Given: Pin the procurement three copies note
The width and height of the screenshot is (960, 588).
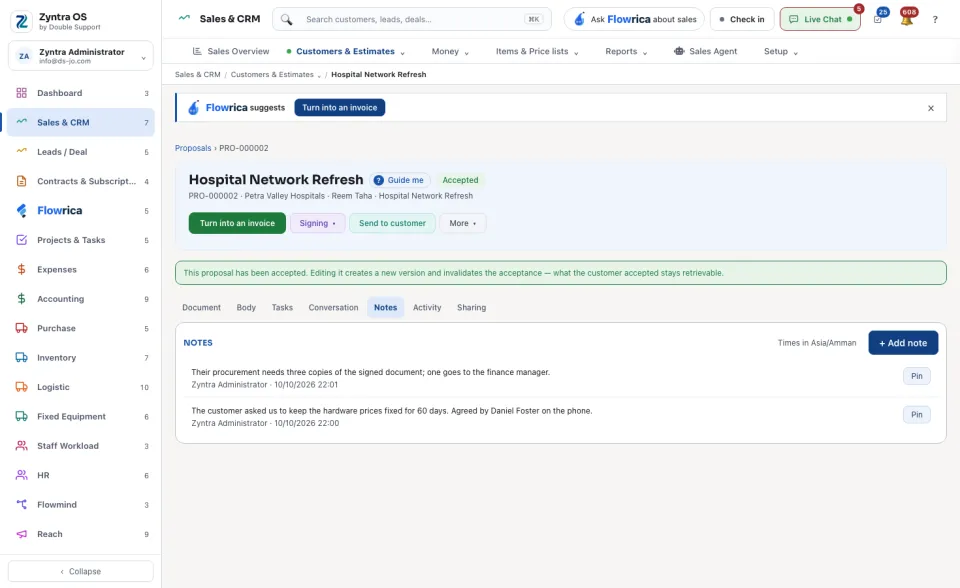Looking at the screenshot, I should coord(917,376).
